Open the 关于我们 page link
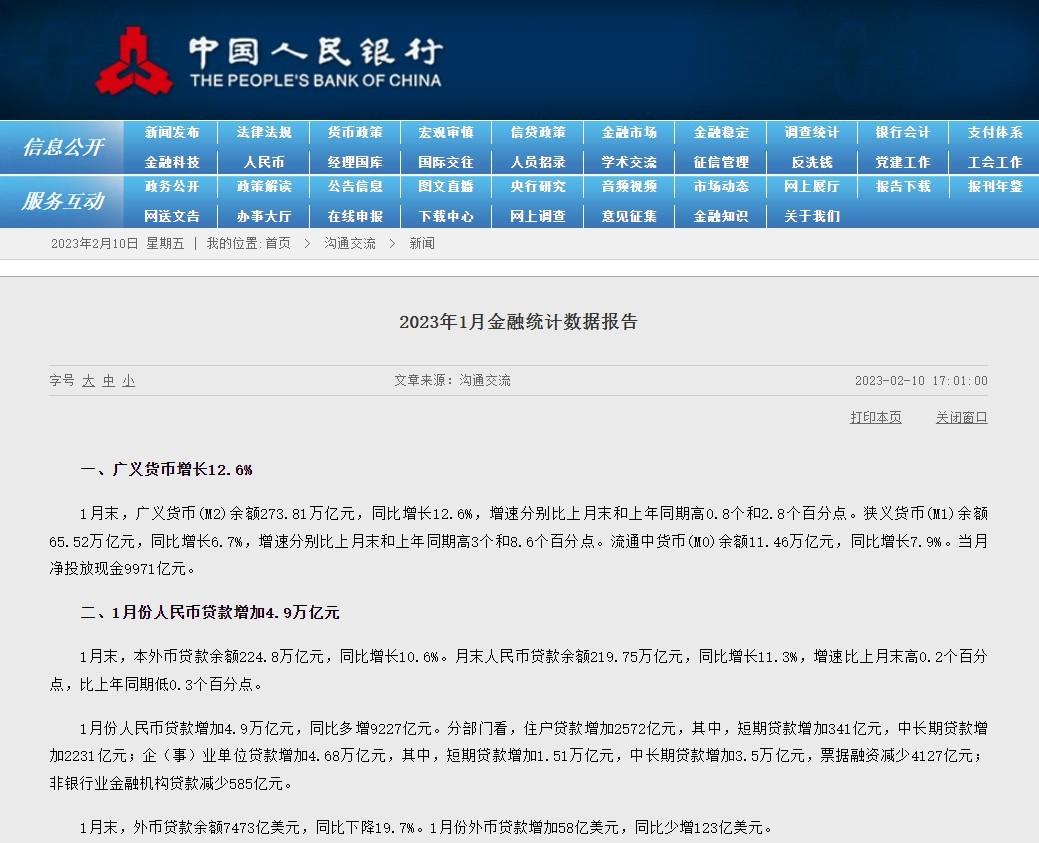The image size is (1039, 843). [x=812, y=216]
